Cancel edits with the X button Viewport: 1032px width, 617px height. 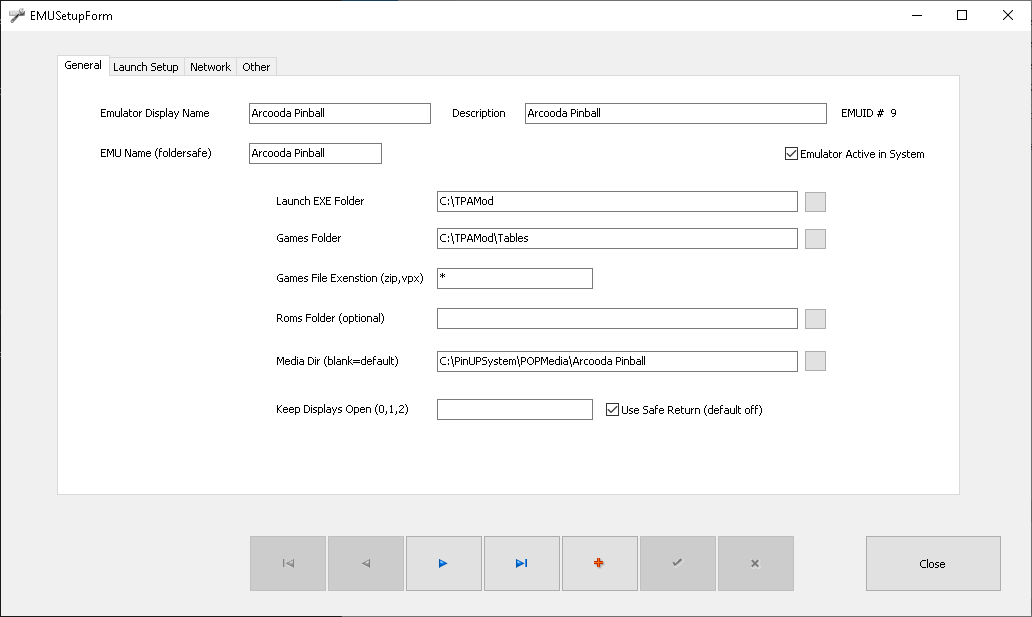click(755, 564)
